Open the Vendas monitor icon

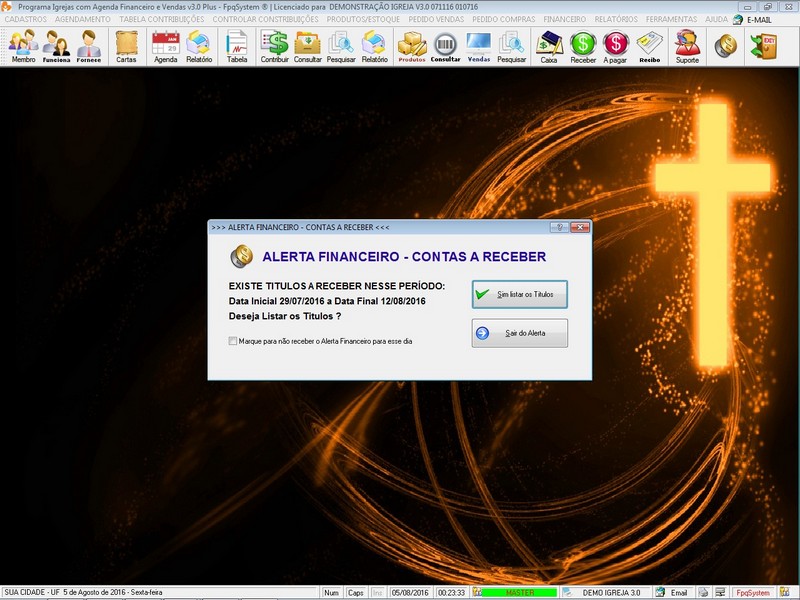coord(479,46)
